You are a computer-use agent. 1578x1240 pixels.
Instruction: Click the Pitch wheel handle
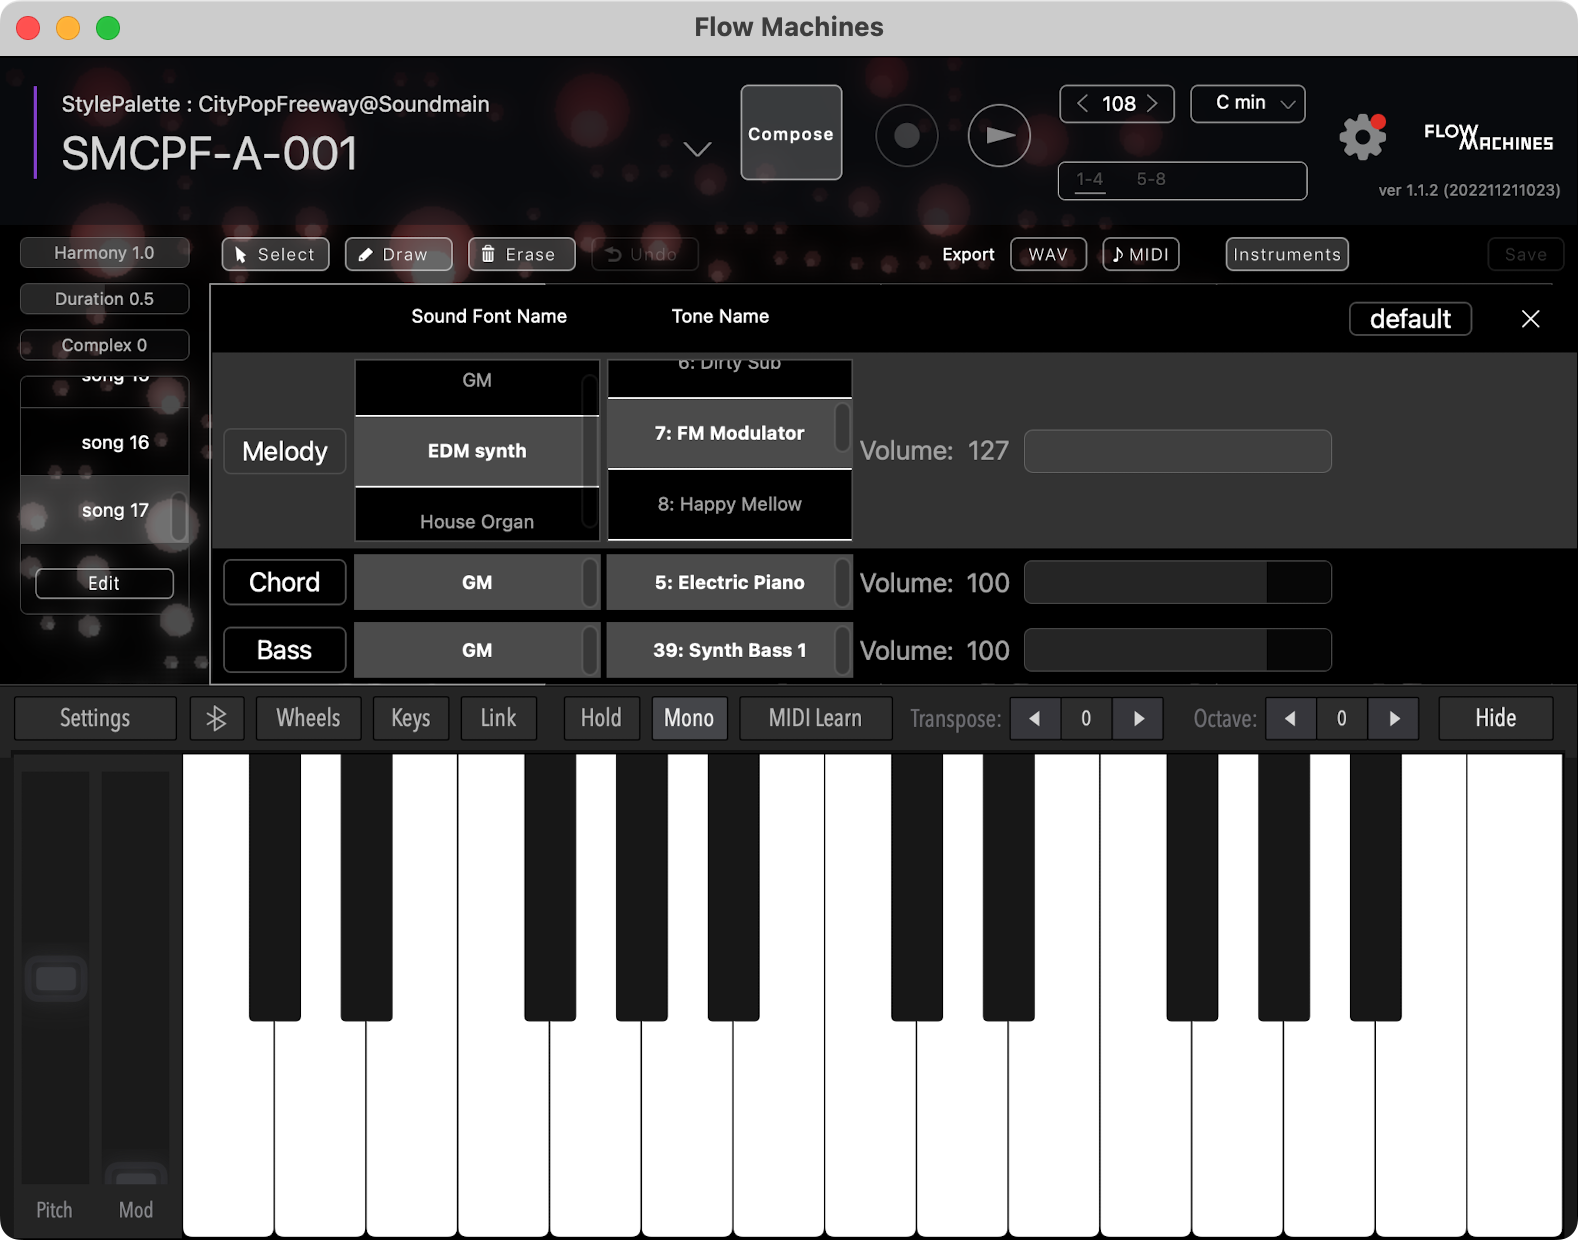pyautogui.click(x=56, y=979)
